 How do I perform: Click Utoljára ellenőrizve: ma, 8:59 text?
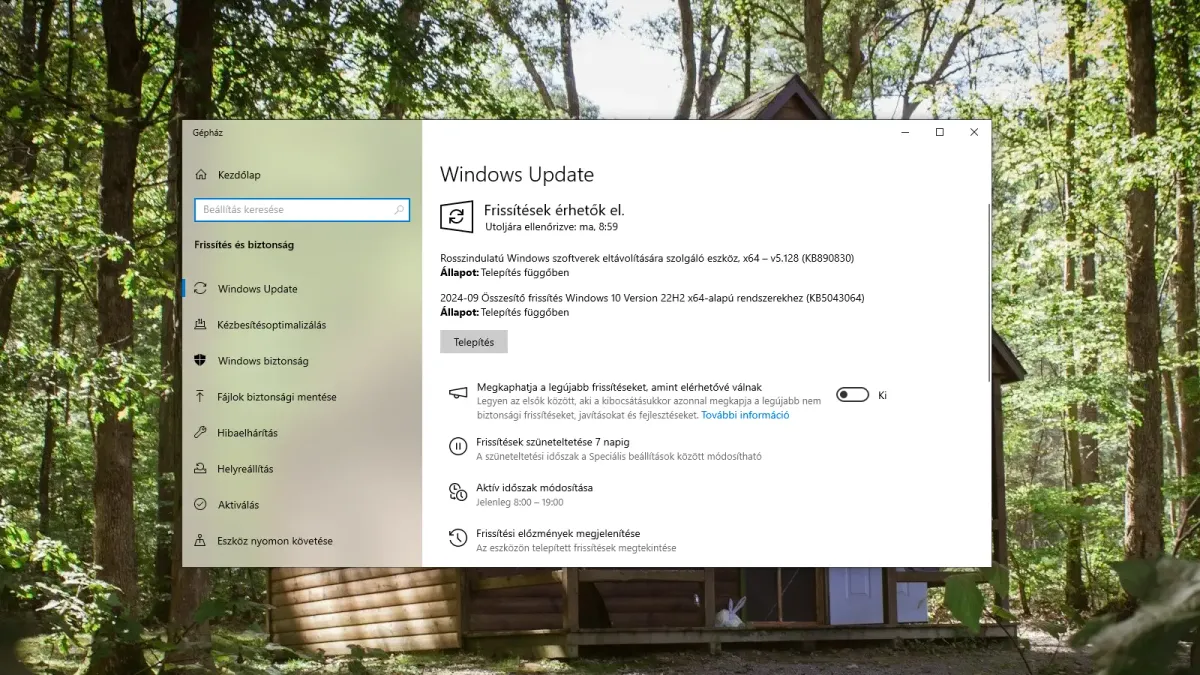[x=552, y=227]
